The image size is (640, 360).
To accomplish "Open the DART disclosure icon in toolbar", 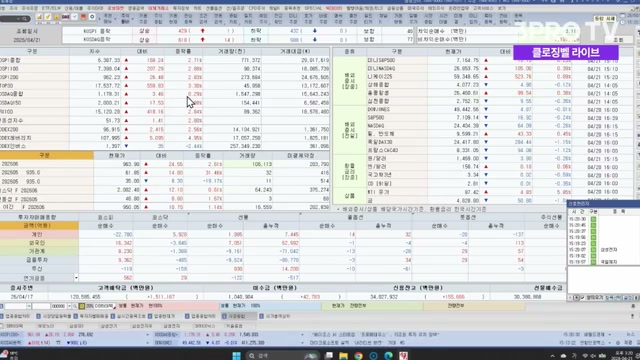I will [x=65, y=17].
